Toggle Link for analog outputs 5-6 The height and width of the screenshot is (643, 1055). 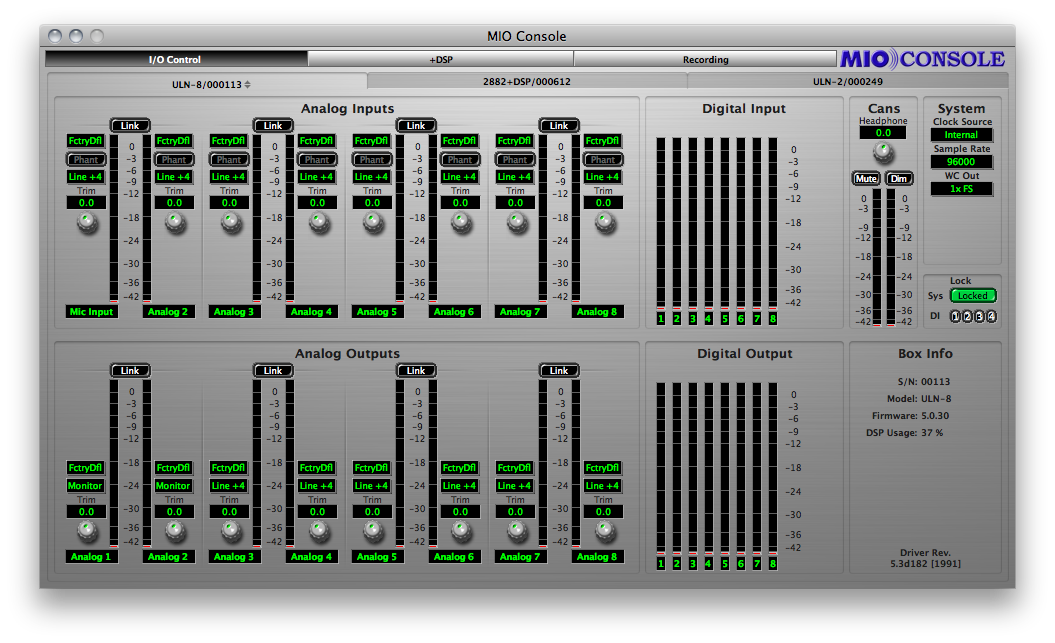click(x=416, y=371)
